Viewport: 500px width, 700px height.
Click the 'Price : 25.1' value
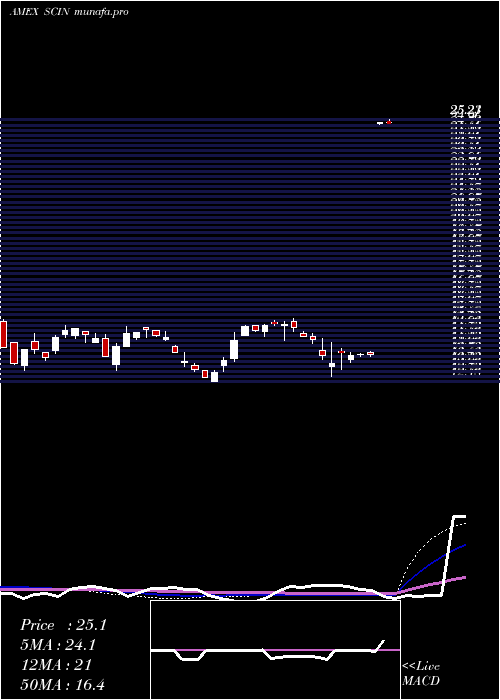pos(63,625)
